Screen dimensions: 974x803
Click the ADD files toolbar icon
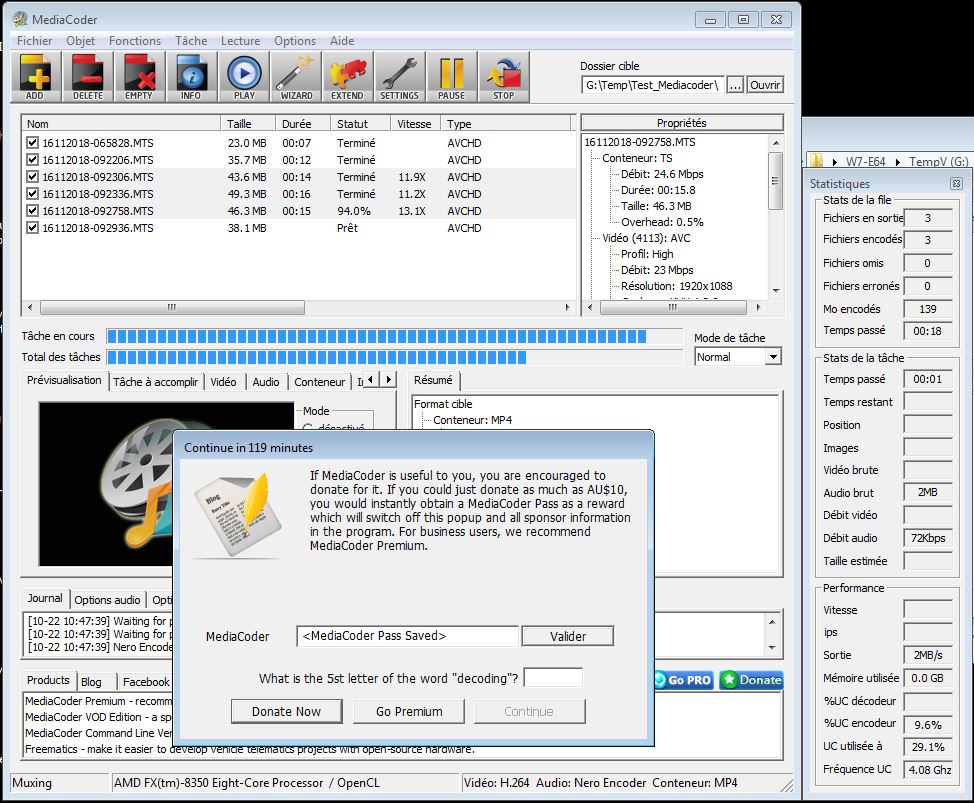tap(36, 77)
